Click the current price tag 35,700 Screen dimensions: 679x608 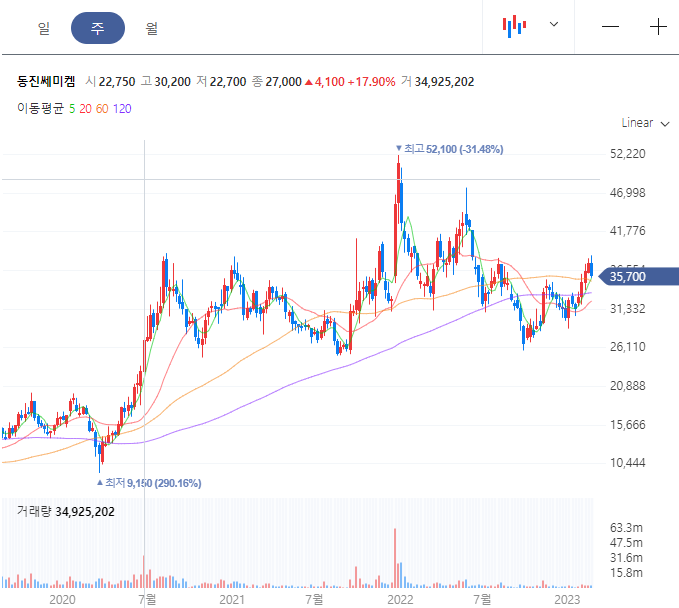(638, 276)
